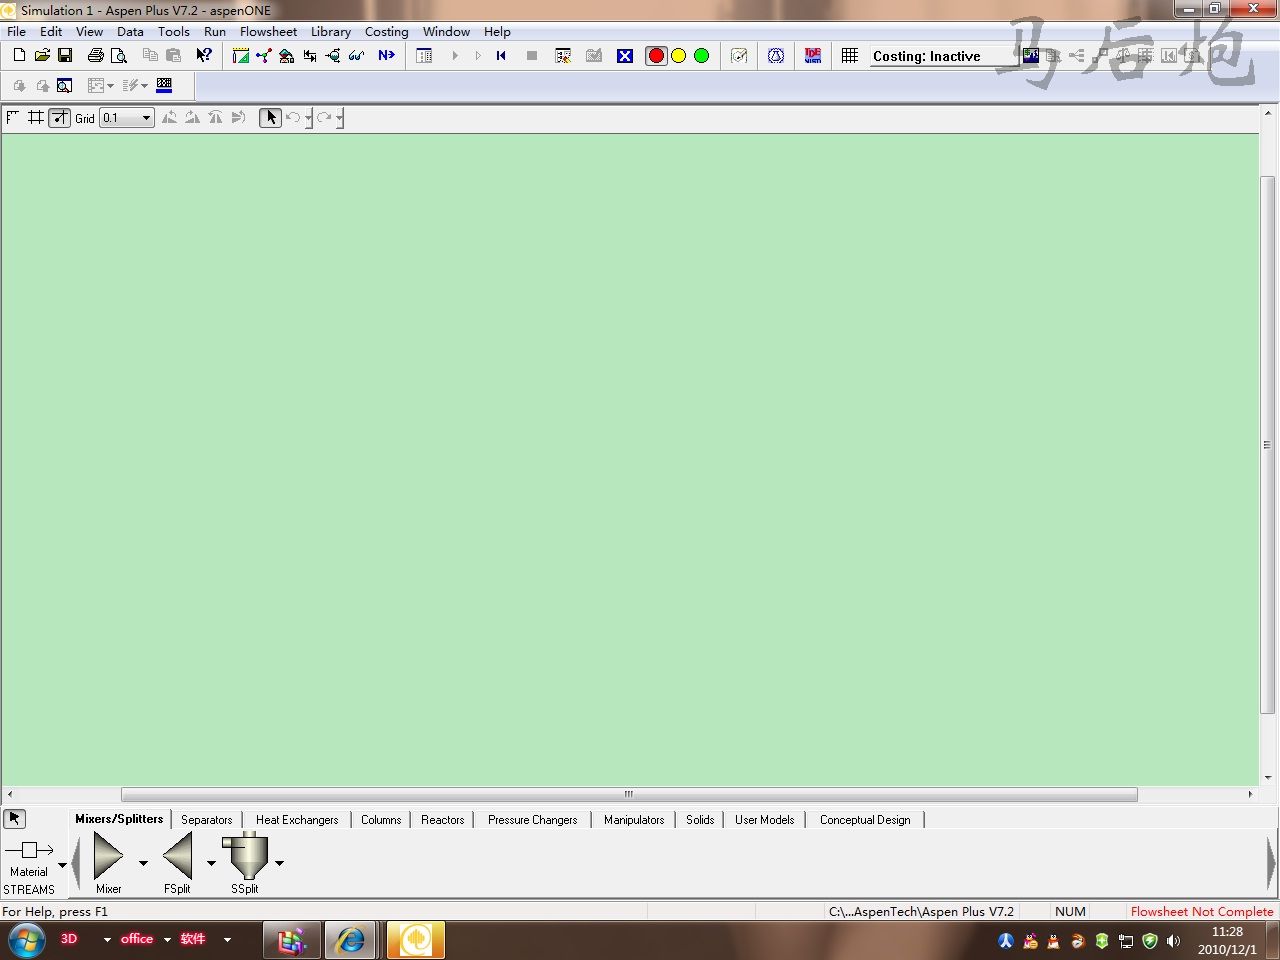Save the simulation with the floppy disk icon

coord(65,56)
